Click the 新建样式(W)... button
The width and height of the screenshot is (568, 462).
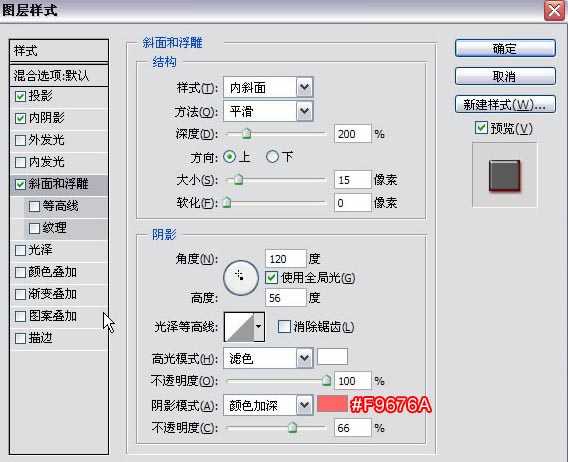505,104
